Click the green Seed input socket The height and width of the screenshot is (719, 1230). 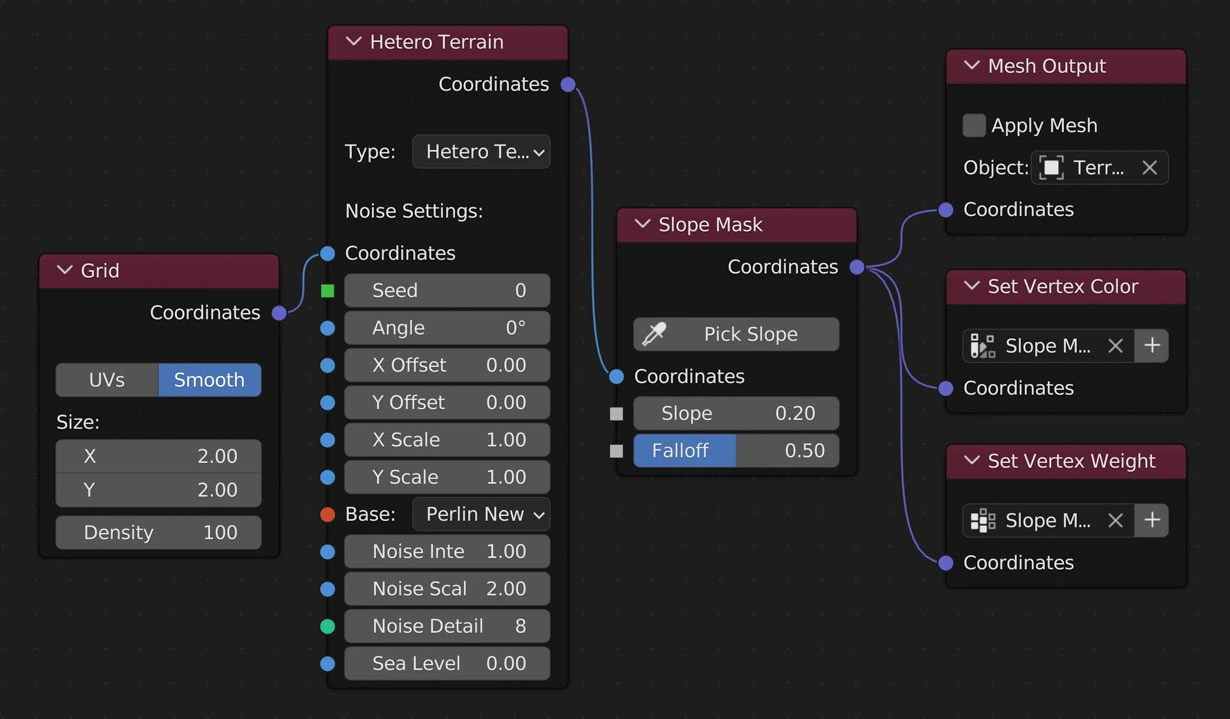coord(328,291)
